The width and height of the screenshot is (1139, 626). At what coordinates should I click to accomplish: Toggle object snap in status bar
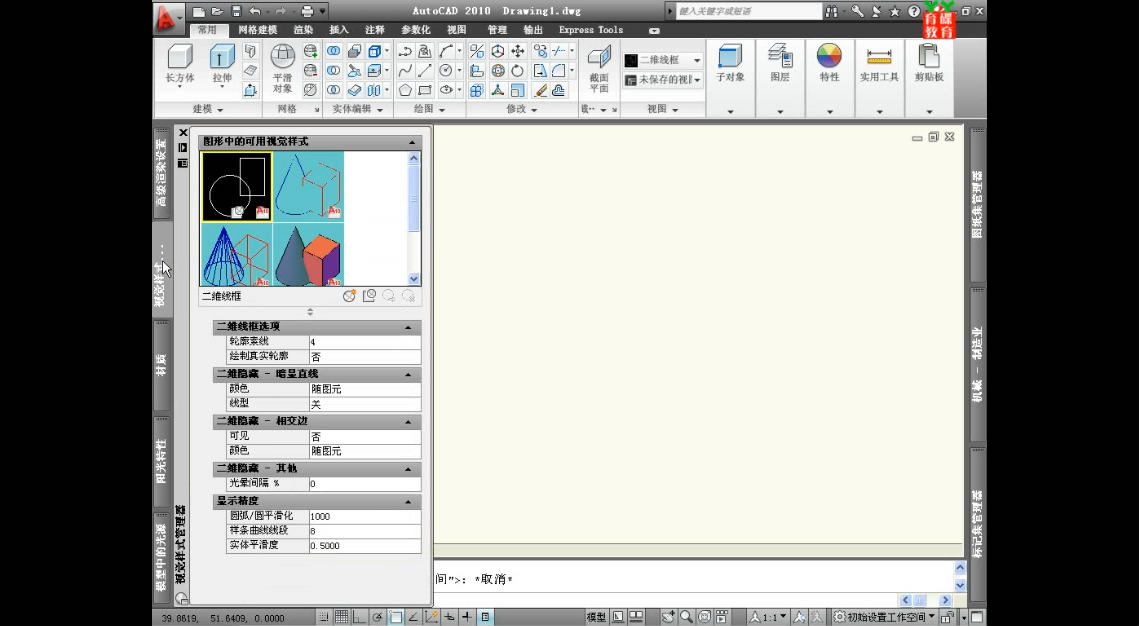(x=396, y=617)
